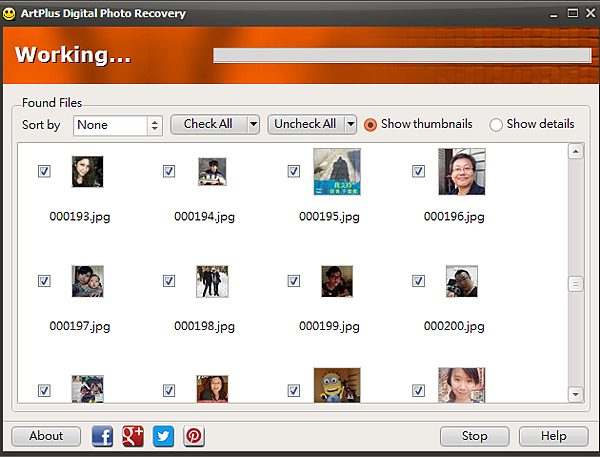Click the scrollbar down arrow in file list
600x457 pixels.
(576, 394)
